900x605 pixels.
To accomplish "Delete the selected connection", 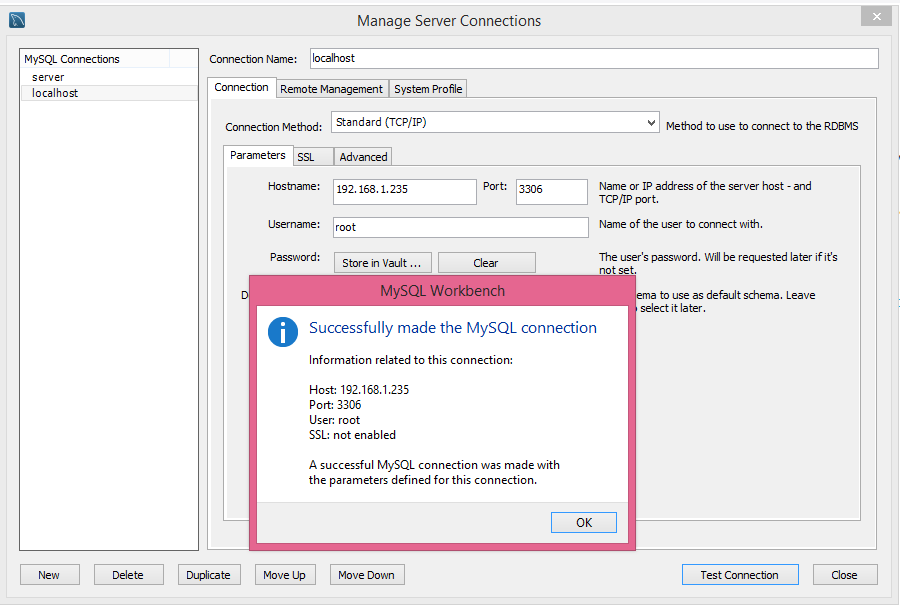I will (128, 574).
